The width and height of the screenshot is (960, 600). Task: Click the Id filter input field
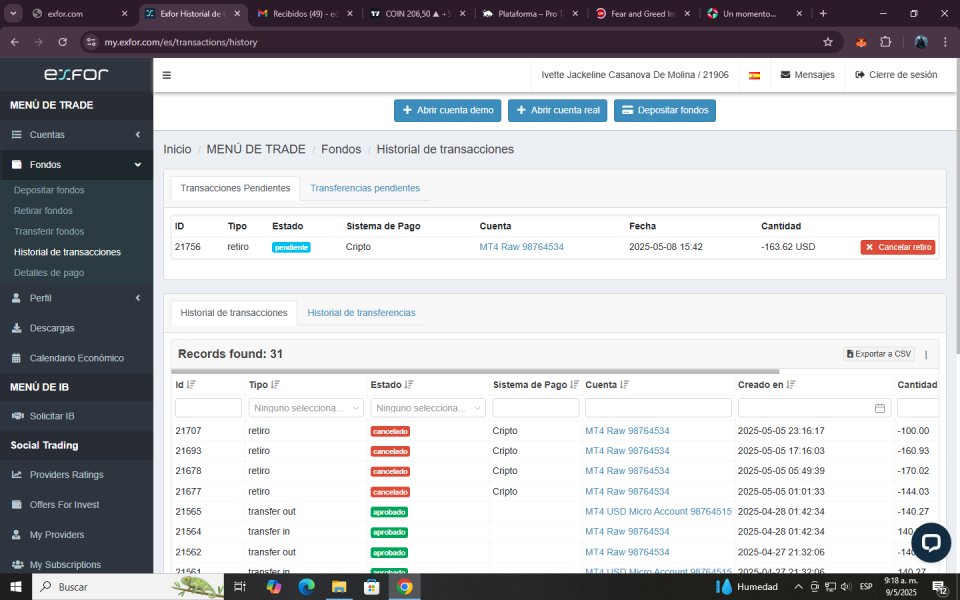click(208, 408)
